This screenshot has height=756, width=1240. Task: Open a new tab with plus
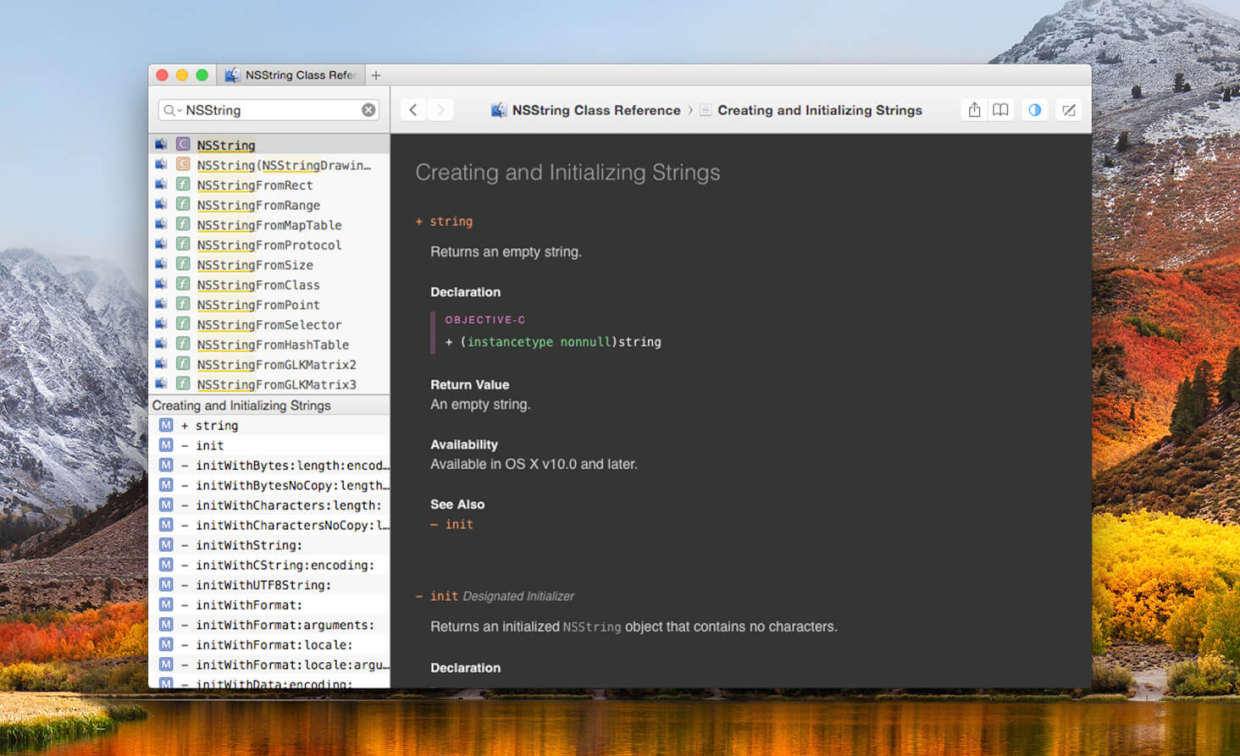(x=376, y=75)
